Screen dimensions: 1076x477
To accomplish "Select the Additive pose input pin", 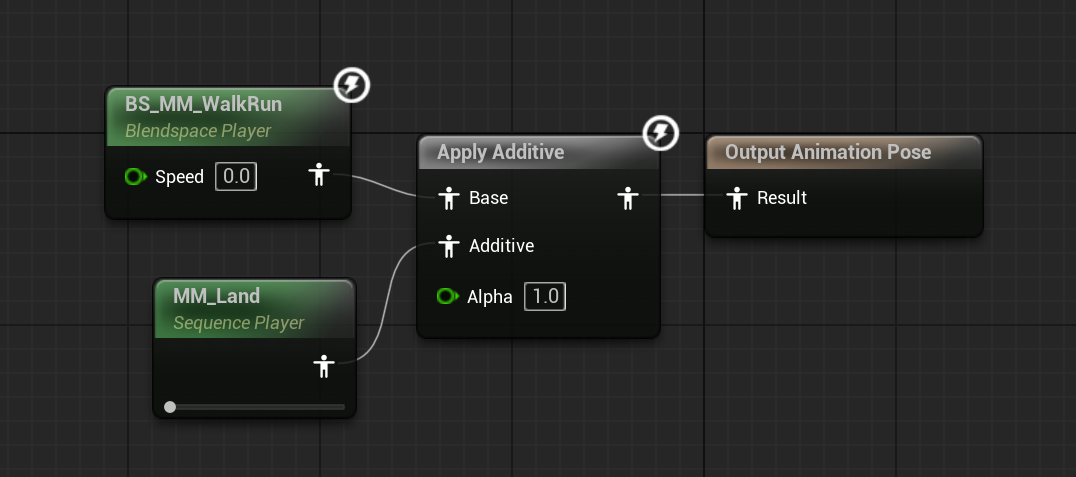I will (x=449, y=246).
